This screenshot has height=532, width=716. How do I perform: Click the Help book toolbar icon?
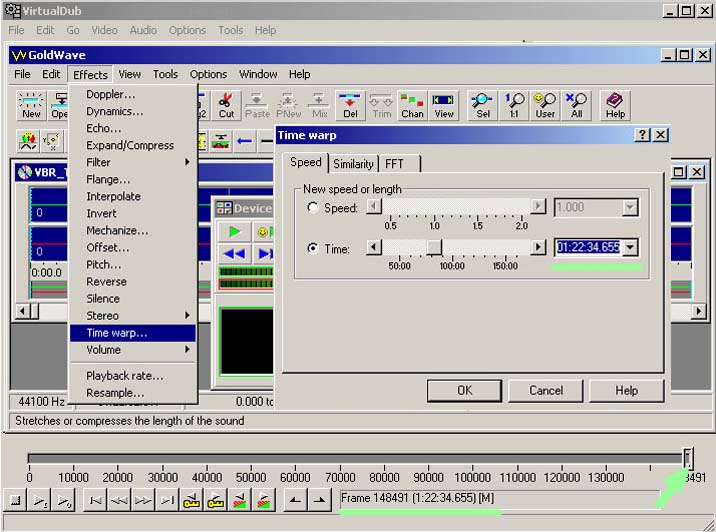point(615,105)
